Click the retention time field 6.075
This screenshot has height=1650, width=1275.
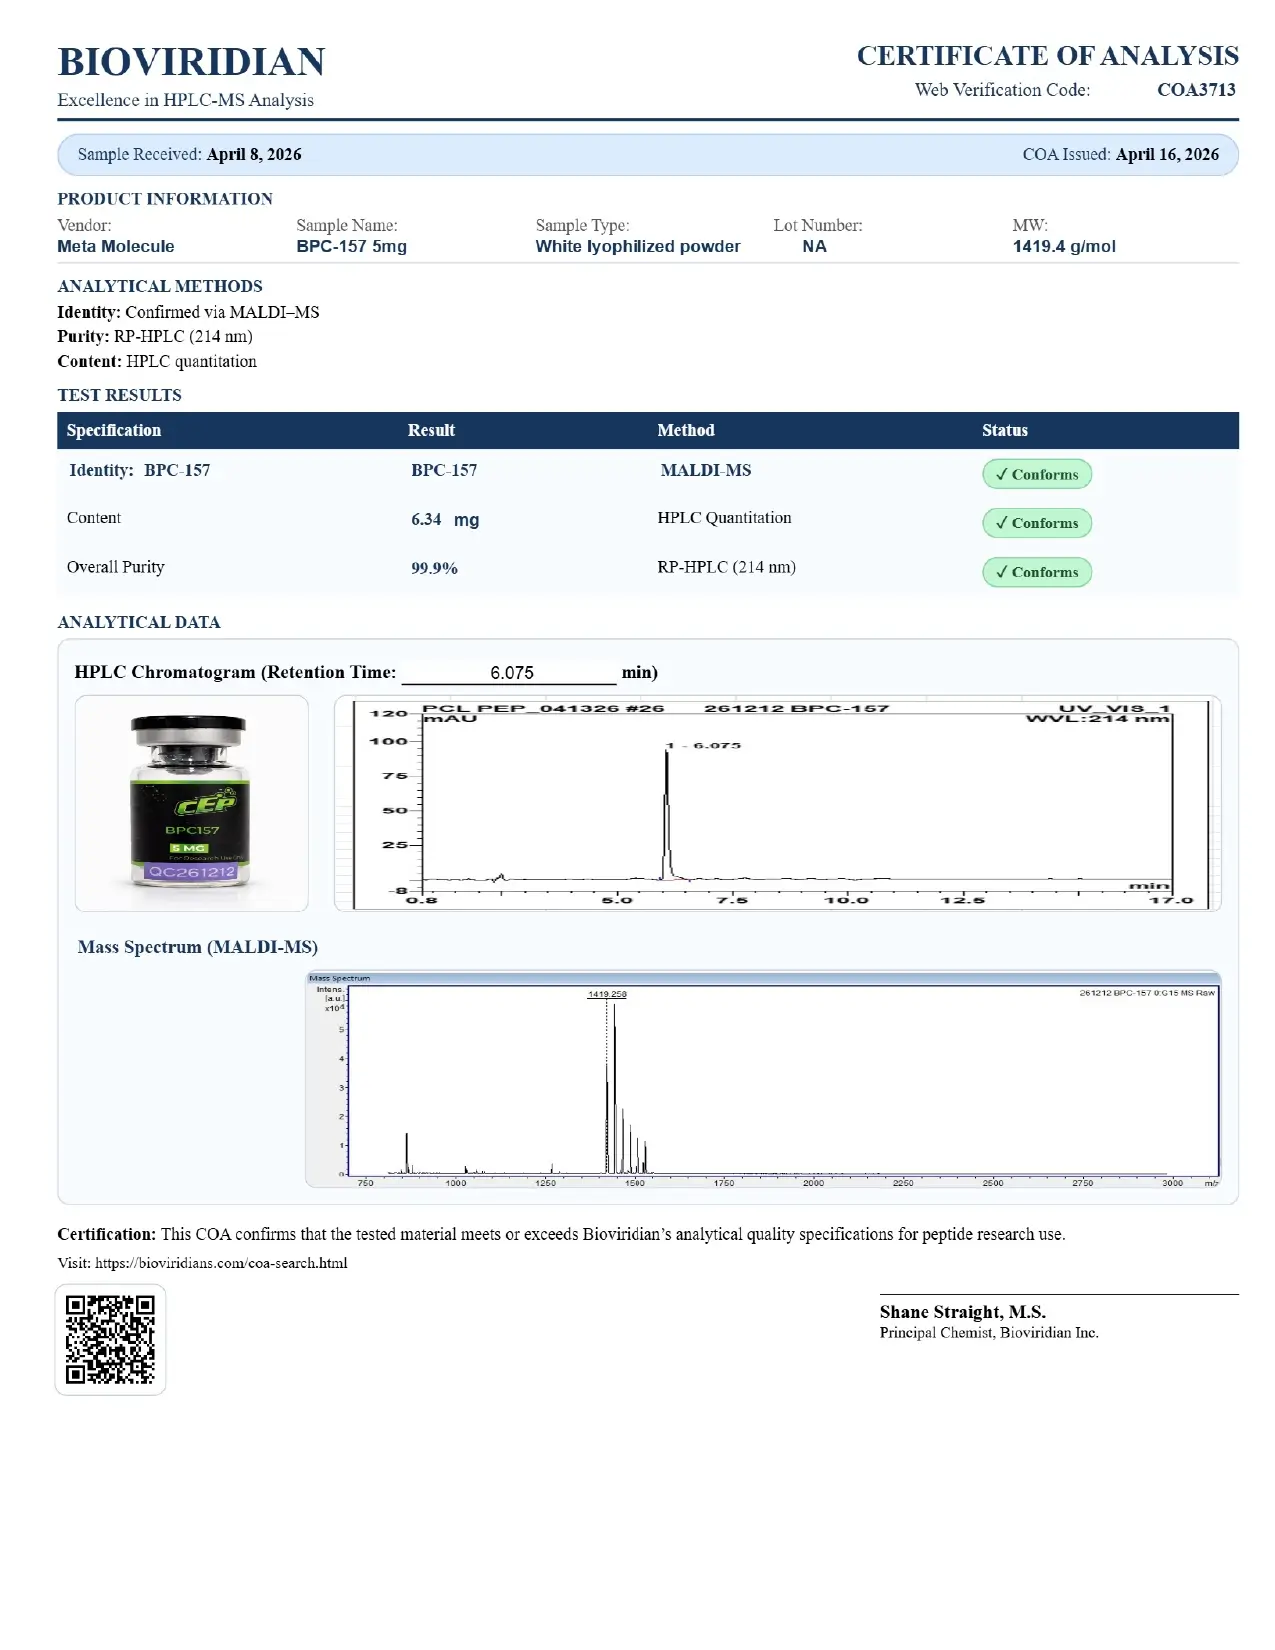(x=509, y=673)
